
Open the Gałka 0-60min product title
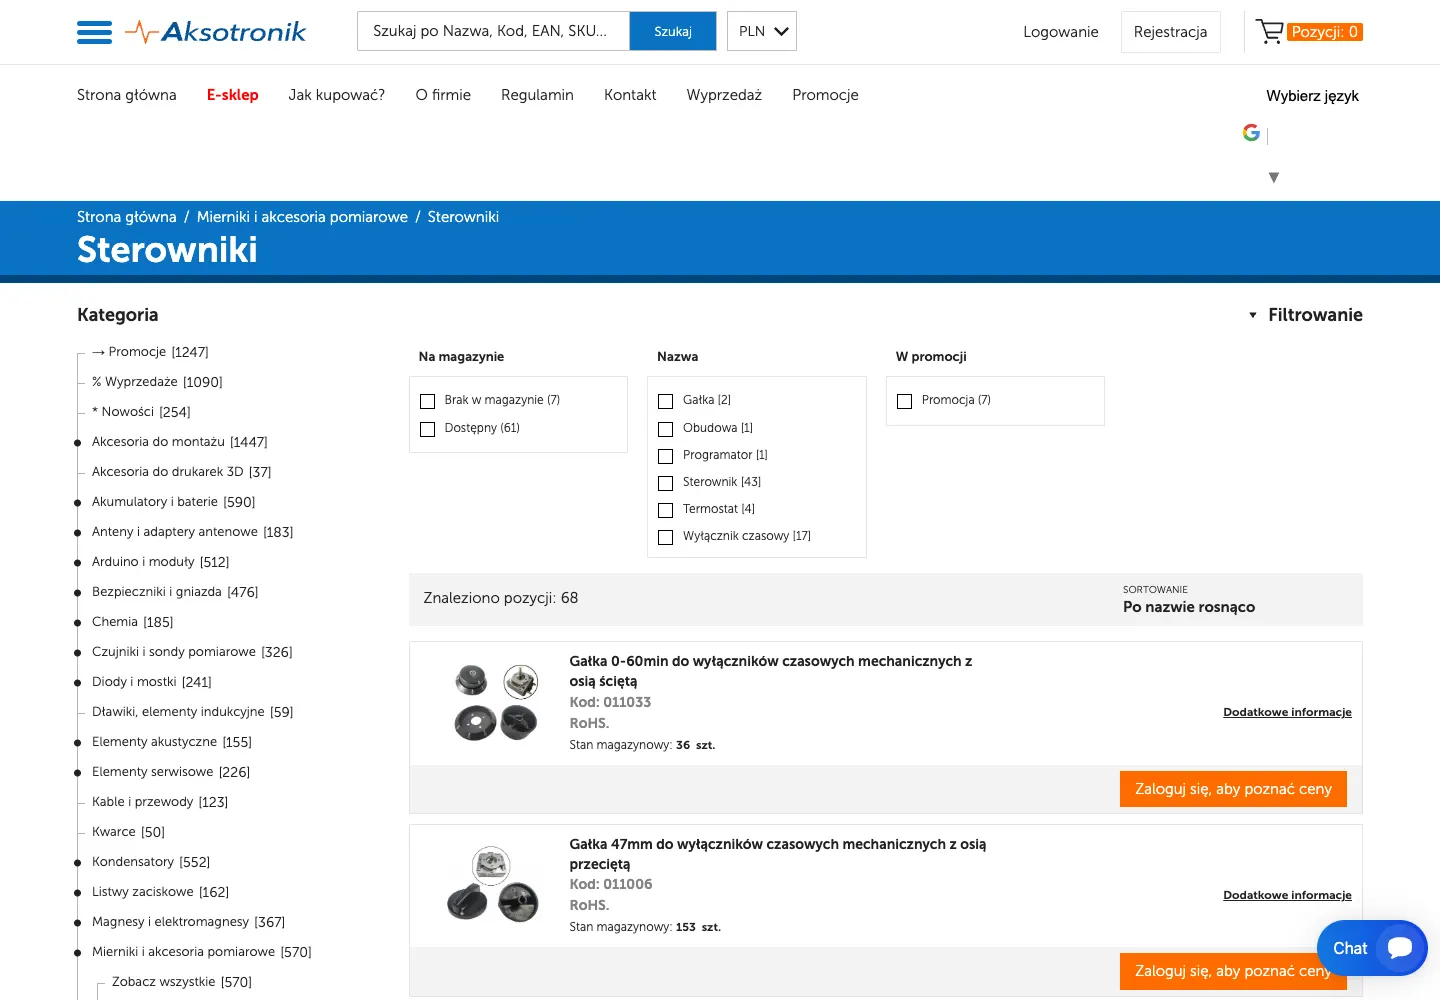pyautogui.click(x=771, y=671)
